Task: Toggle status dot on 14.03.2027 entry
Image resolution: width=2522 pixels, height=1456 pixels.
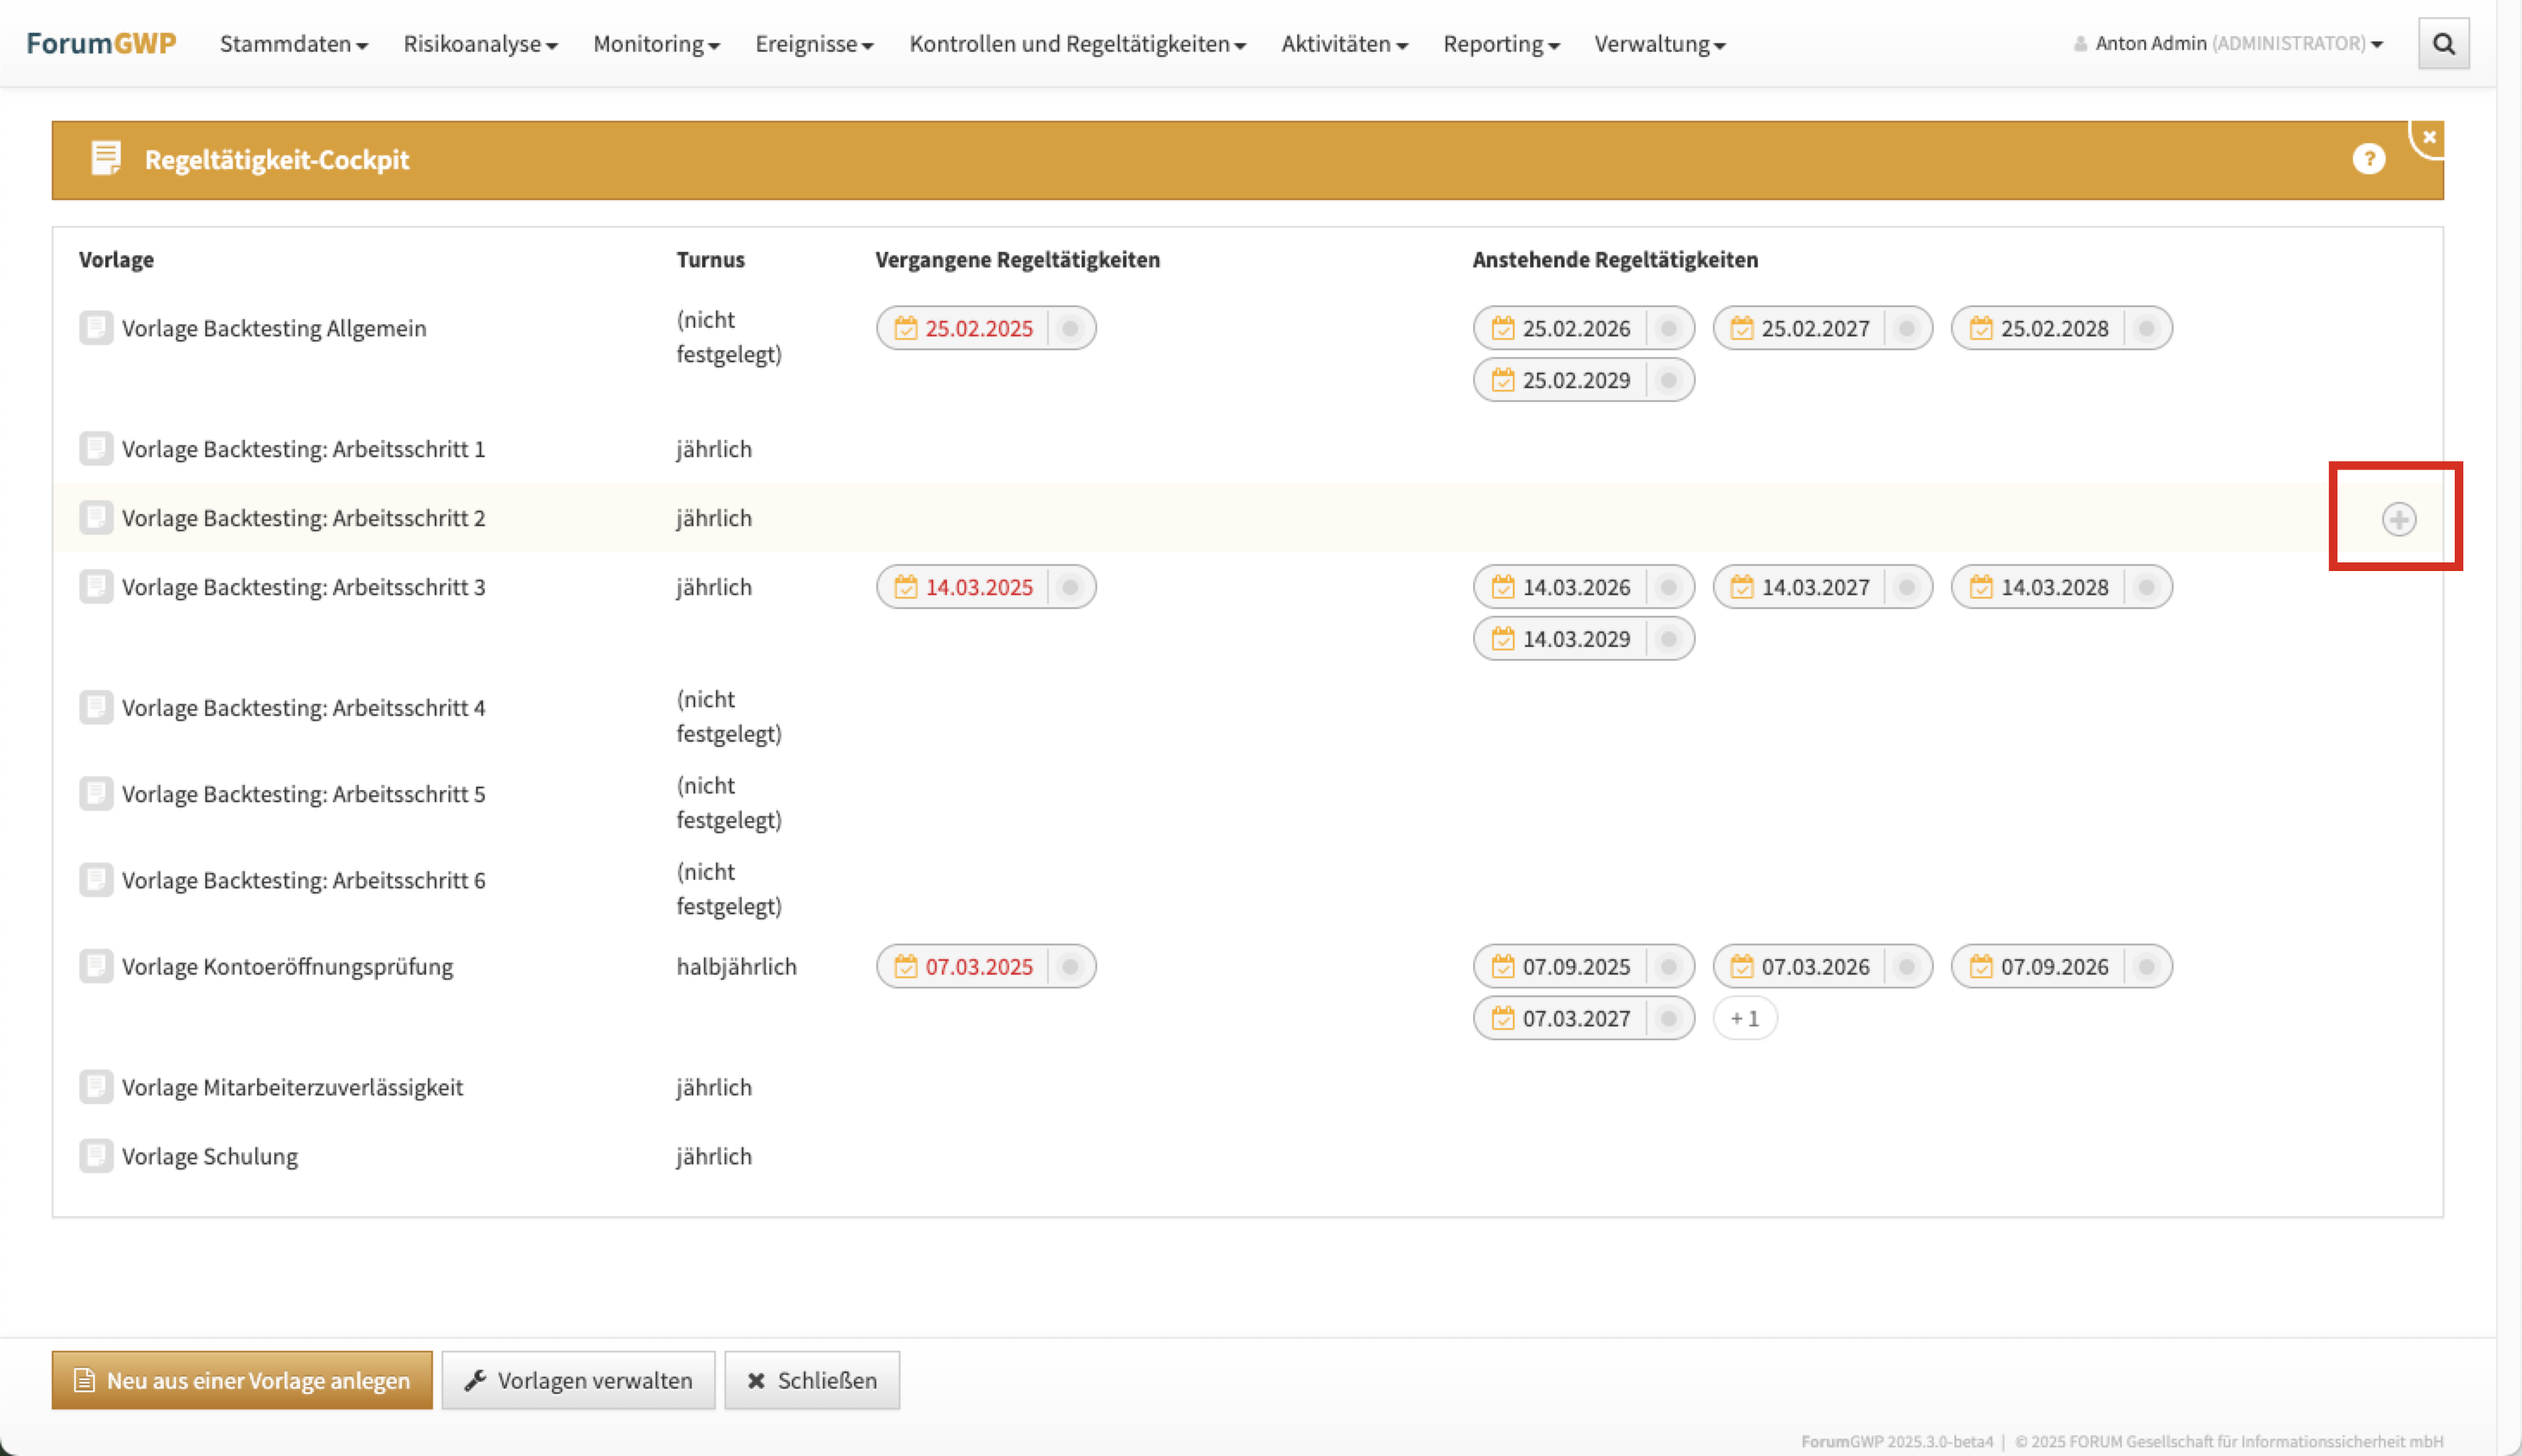Action: pyautogui.click(x=1907, y=587)
